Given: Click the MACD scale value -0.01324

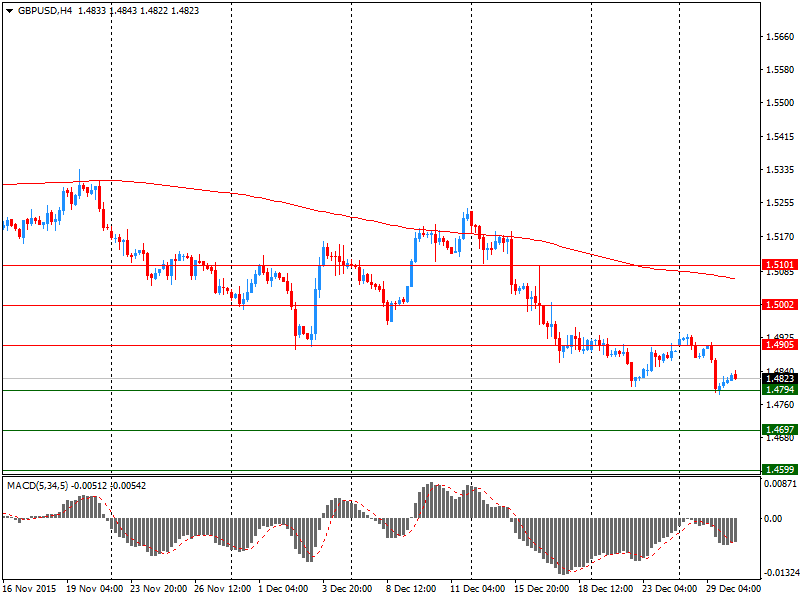Looking at the screenshot, I should tap(781, 573).
